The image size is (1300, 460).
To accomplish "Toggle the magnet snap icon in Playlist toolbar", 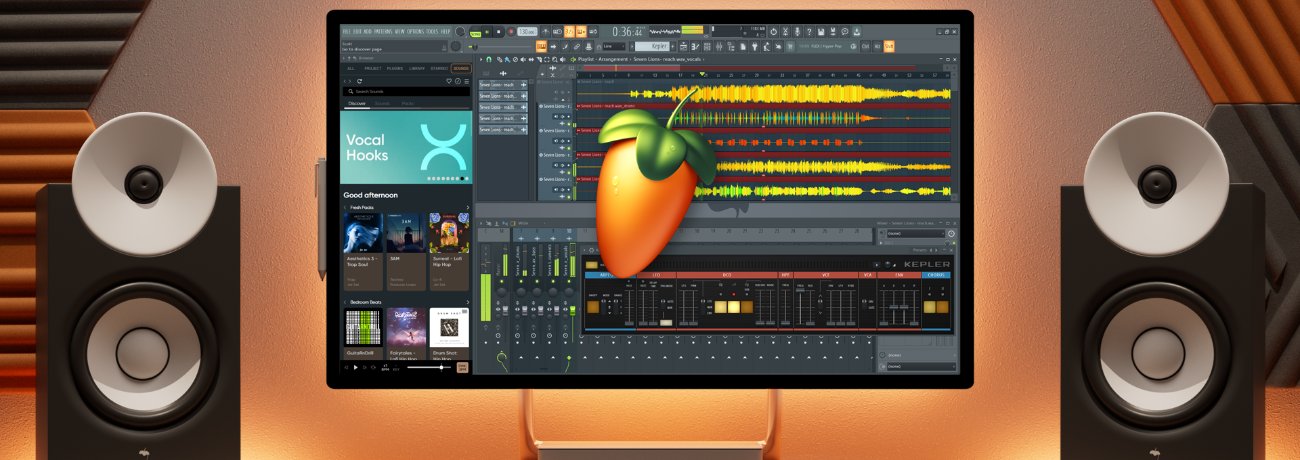I will (x=489, y=59).
